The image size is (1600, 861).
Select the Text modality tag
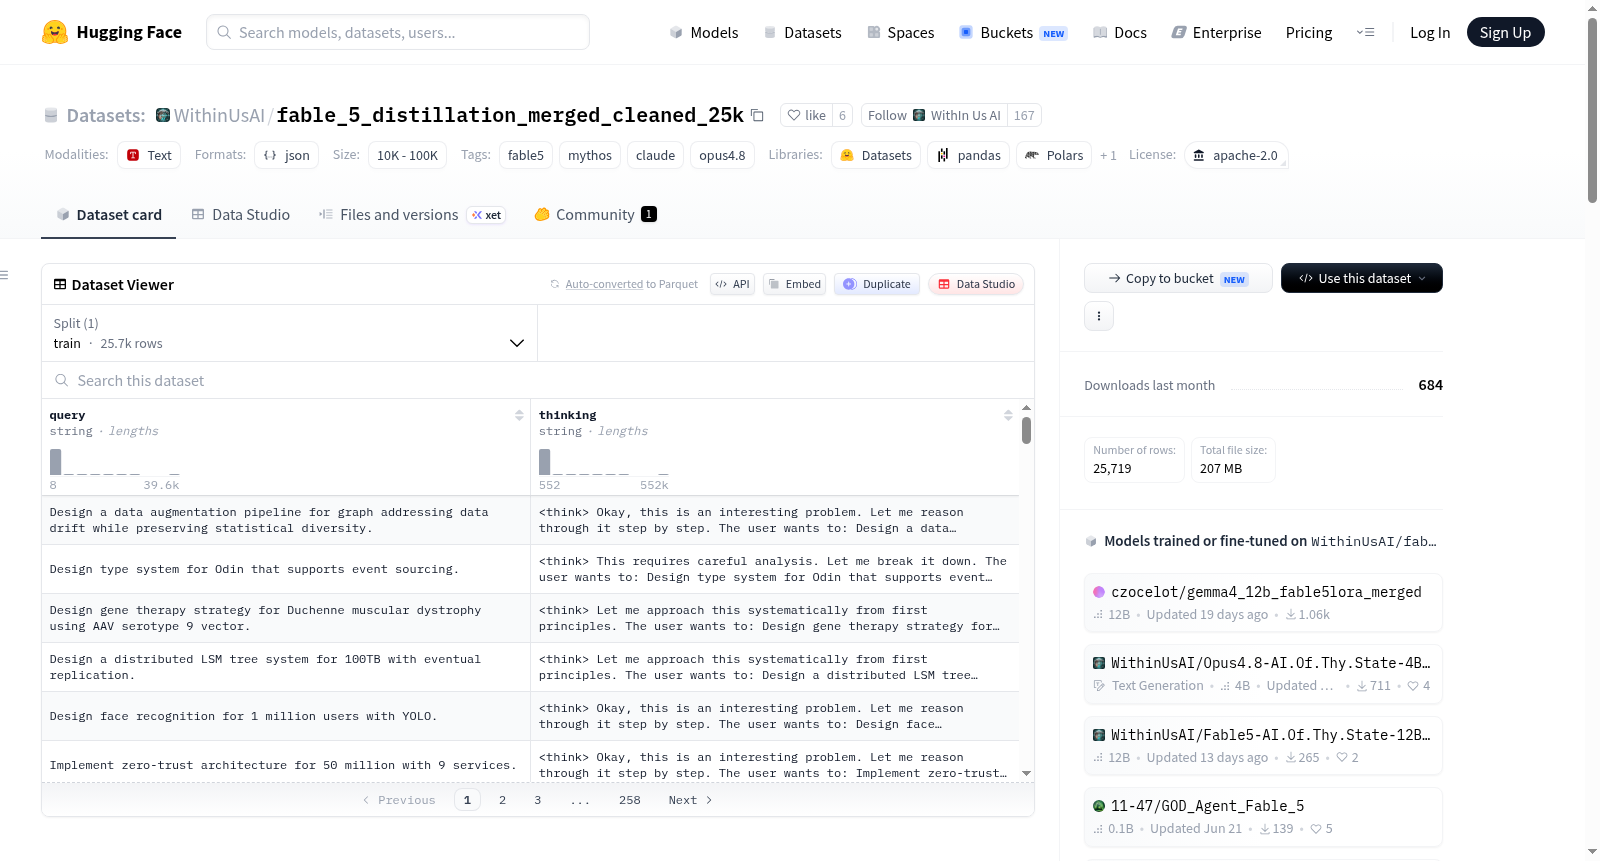point(149,155)
